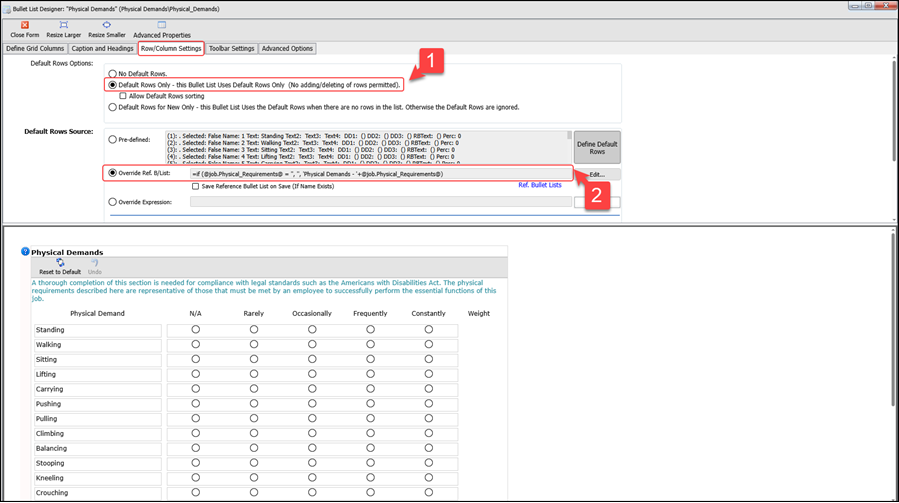Click the Standing row text cell
Viewport: 899px width, 503px height.
pyautogui.click(x=97, y=330)
